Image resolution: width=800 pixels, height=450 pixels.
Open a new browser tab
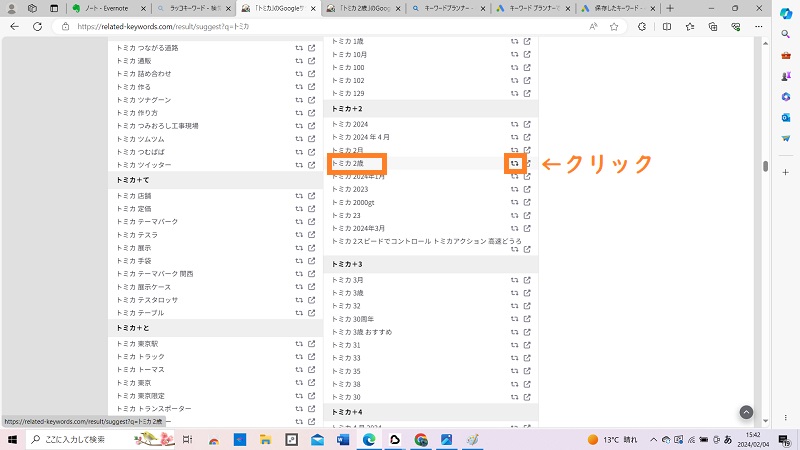tap(670, 9)
